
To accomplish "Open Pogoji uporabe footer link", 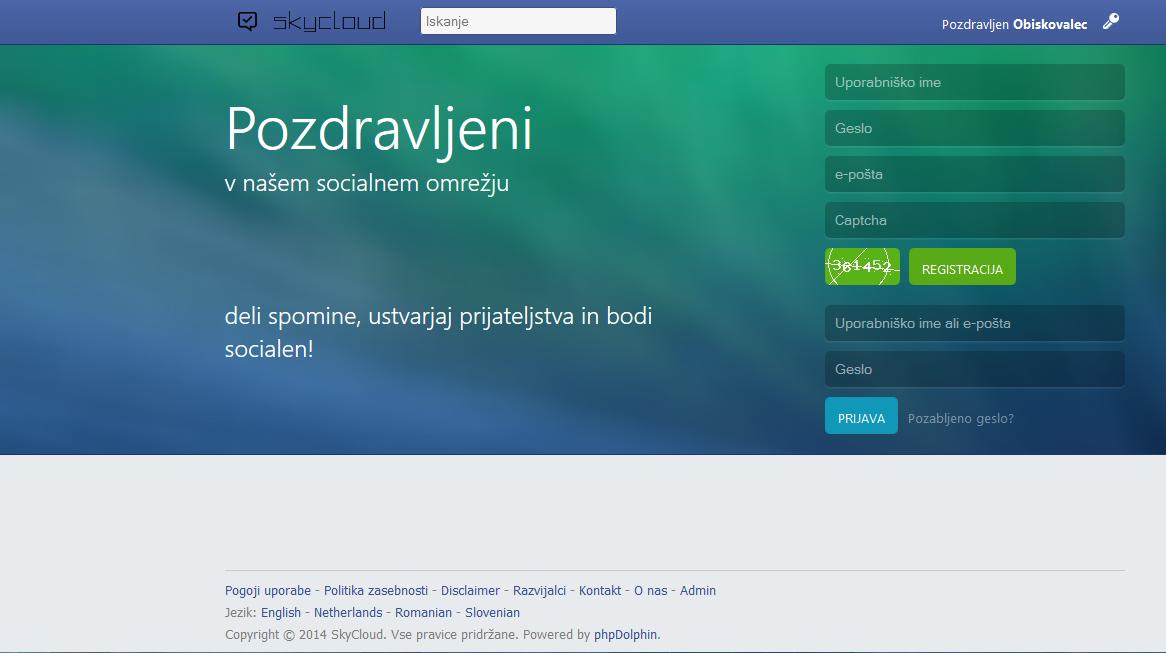I will [x=267, y=591].
